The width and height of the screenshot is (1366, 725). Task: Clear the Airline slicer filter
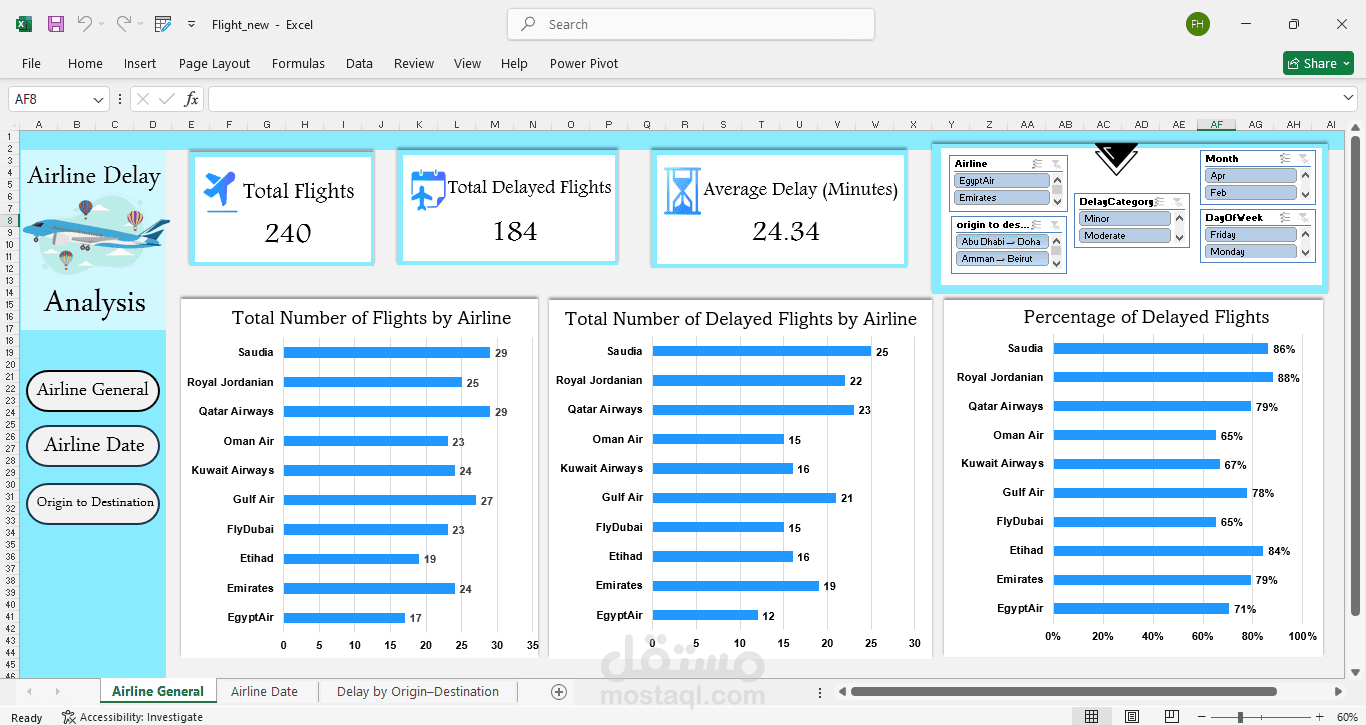pos(1056,163)
